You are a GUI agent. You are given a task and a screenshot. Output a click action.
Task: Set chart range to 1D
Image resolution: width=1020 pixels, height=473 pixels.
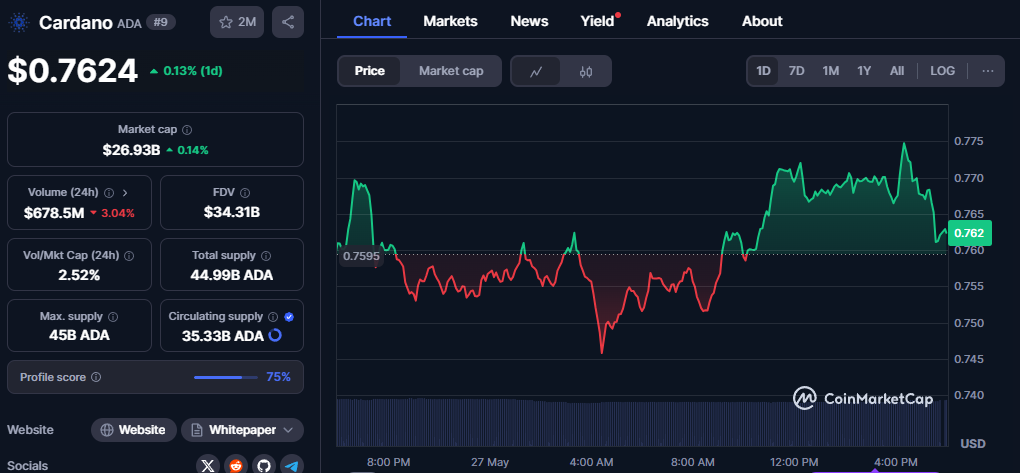[763, 71]
